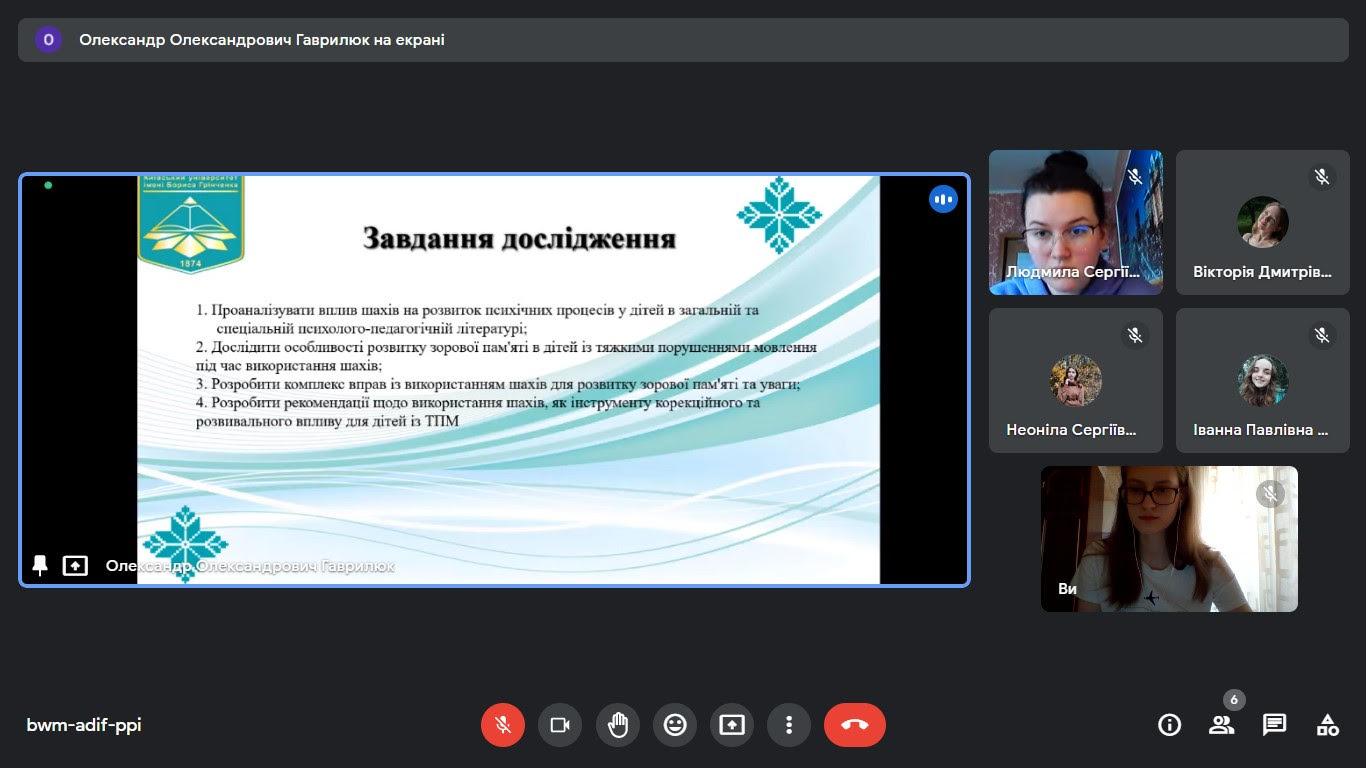
Task: Select Іванна Павлівна's participant tile
Action: pyautogui.click(x=1262, y=380)
